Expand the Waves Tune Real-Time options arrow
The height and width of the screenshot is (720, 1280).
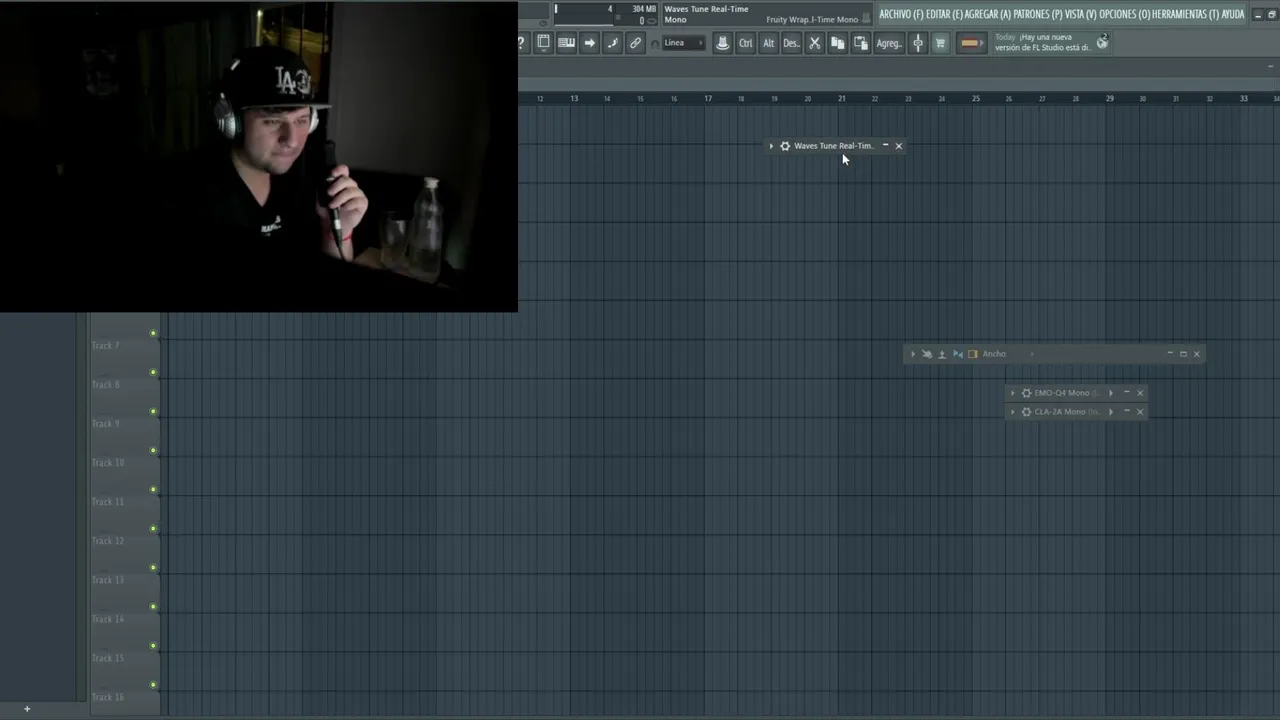[771, 146]
